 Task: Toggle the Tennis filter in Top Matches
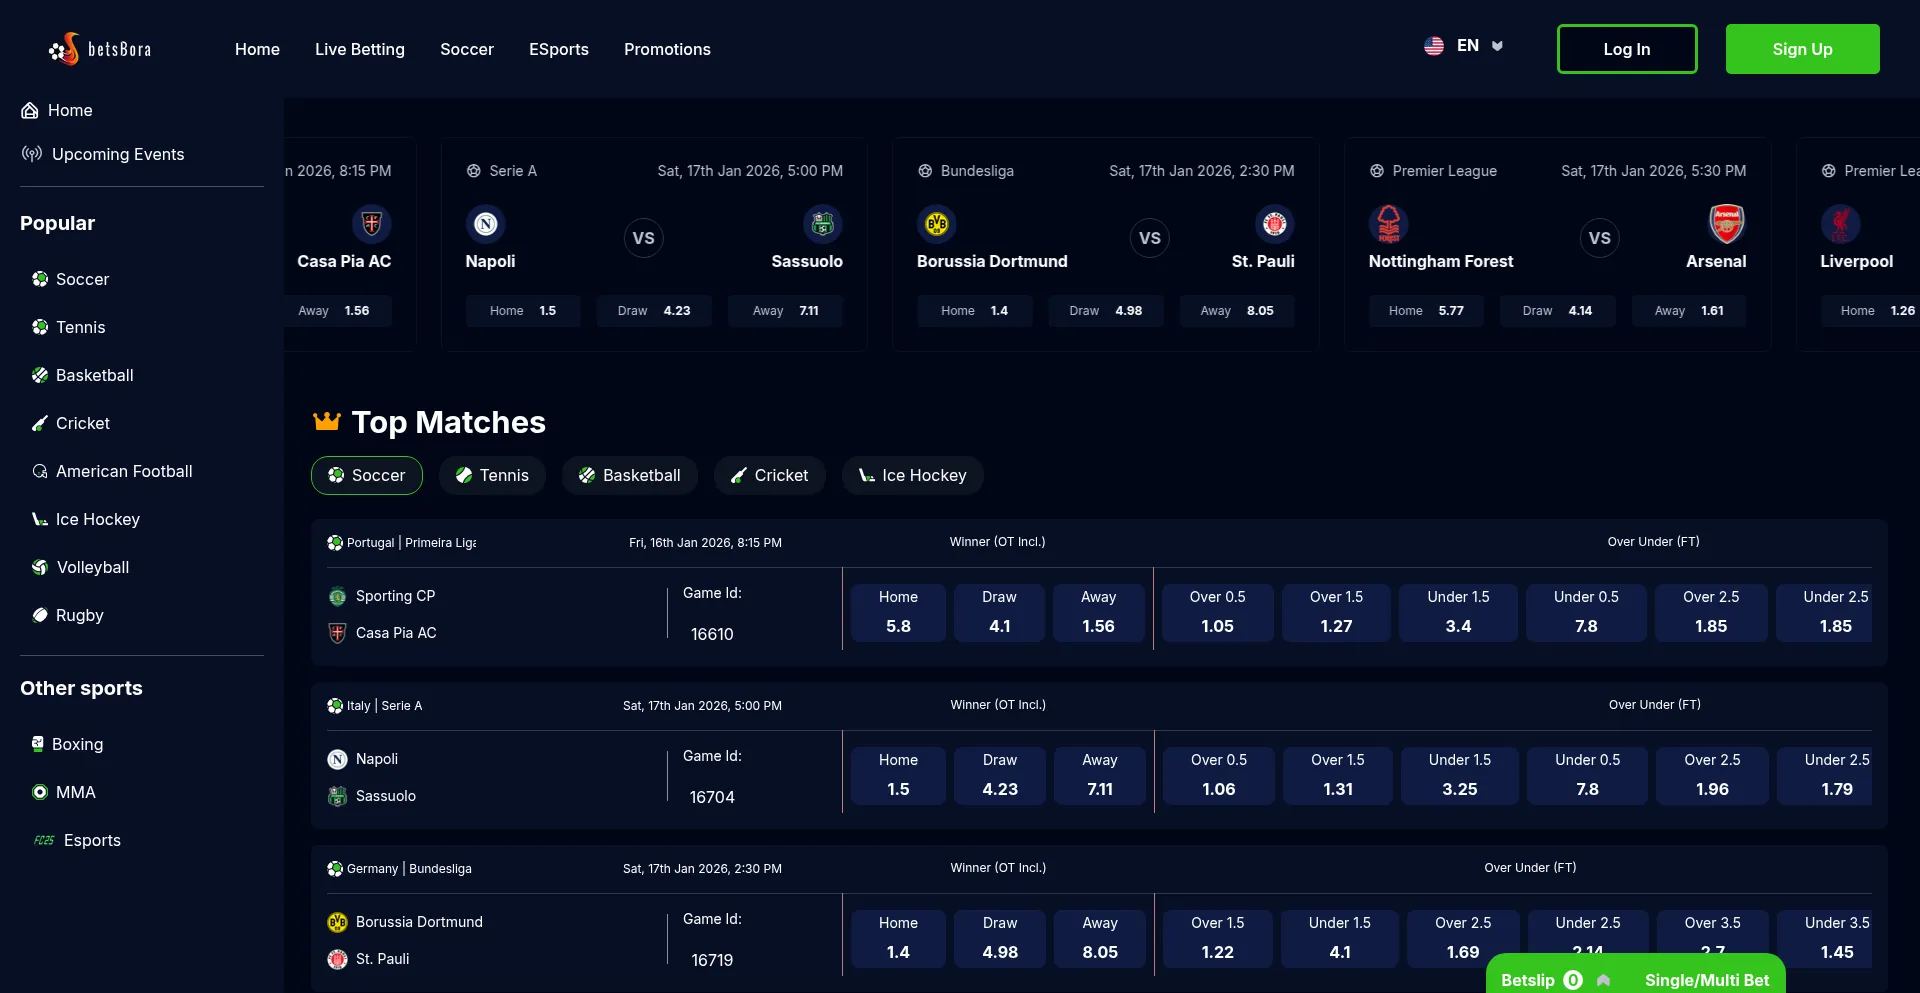492,475
